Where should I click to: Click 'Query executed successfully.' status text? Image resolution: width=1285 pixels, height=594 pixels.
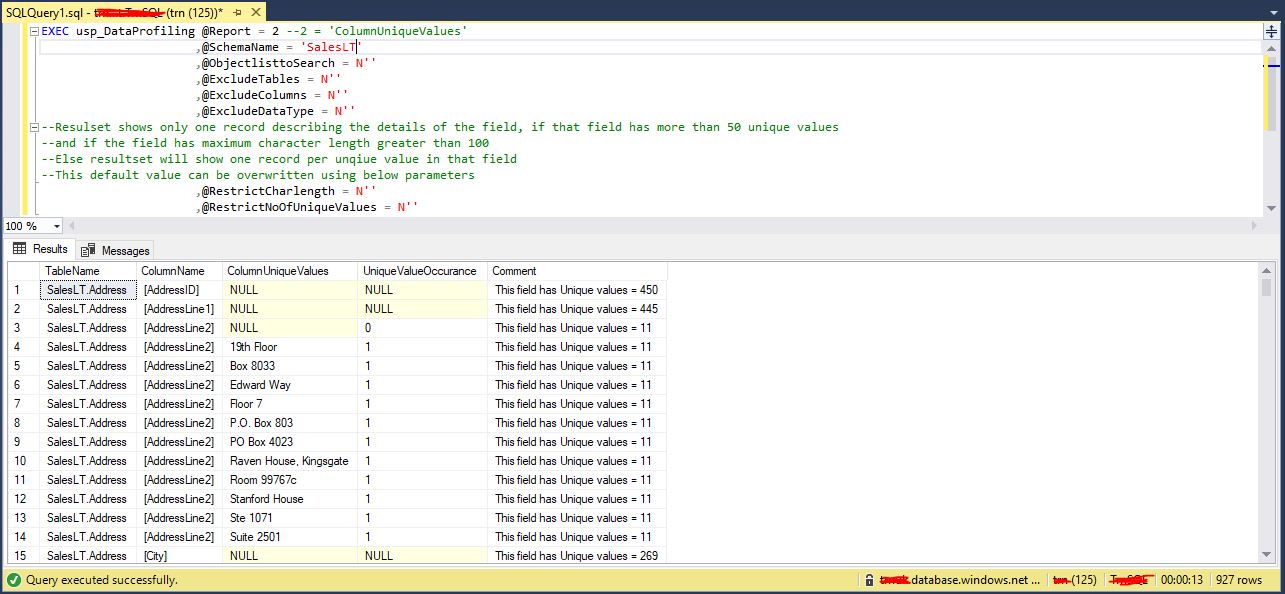102,580
